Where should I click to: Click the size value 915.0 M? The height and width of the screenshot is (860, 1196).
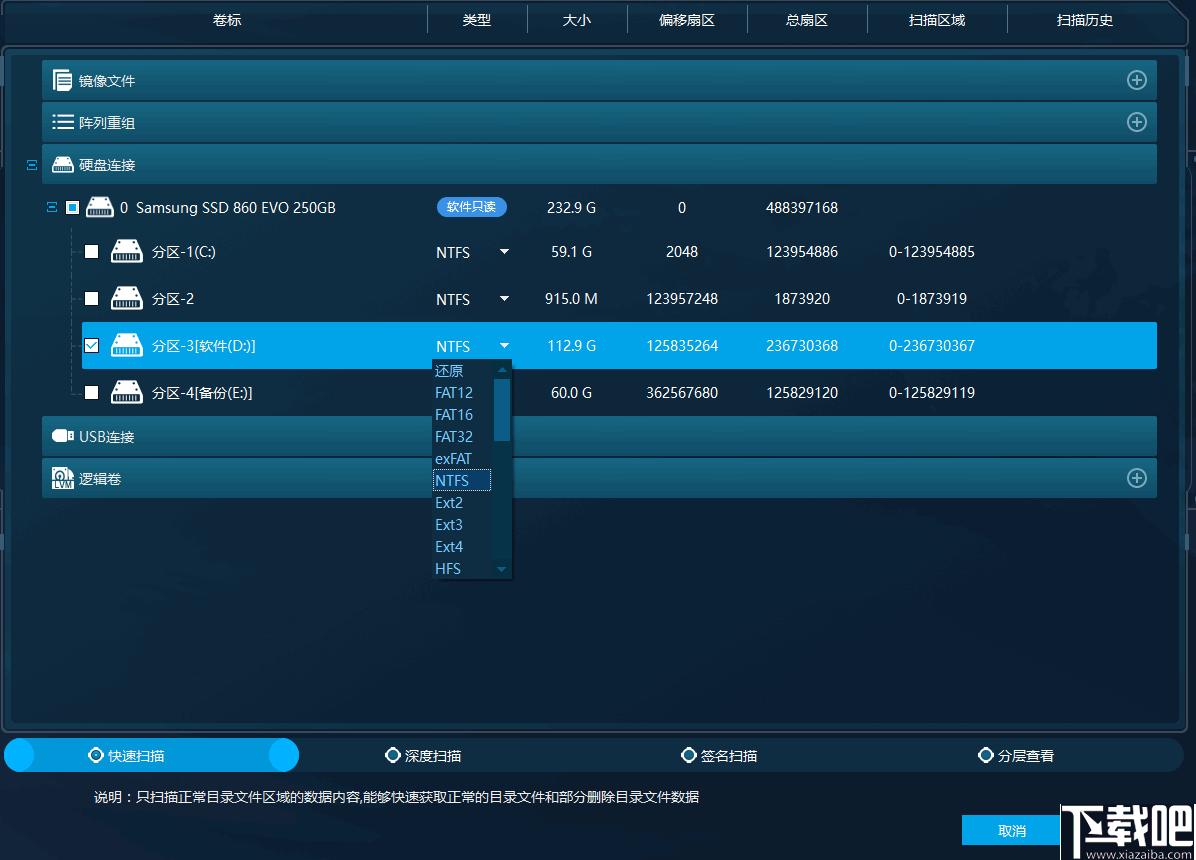571,298
